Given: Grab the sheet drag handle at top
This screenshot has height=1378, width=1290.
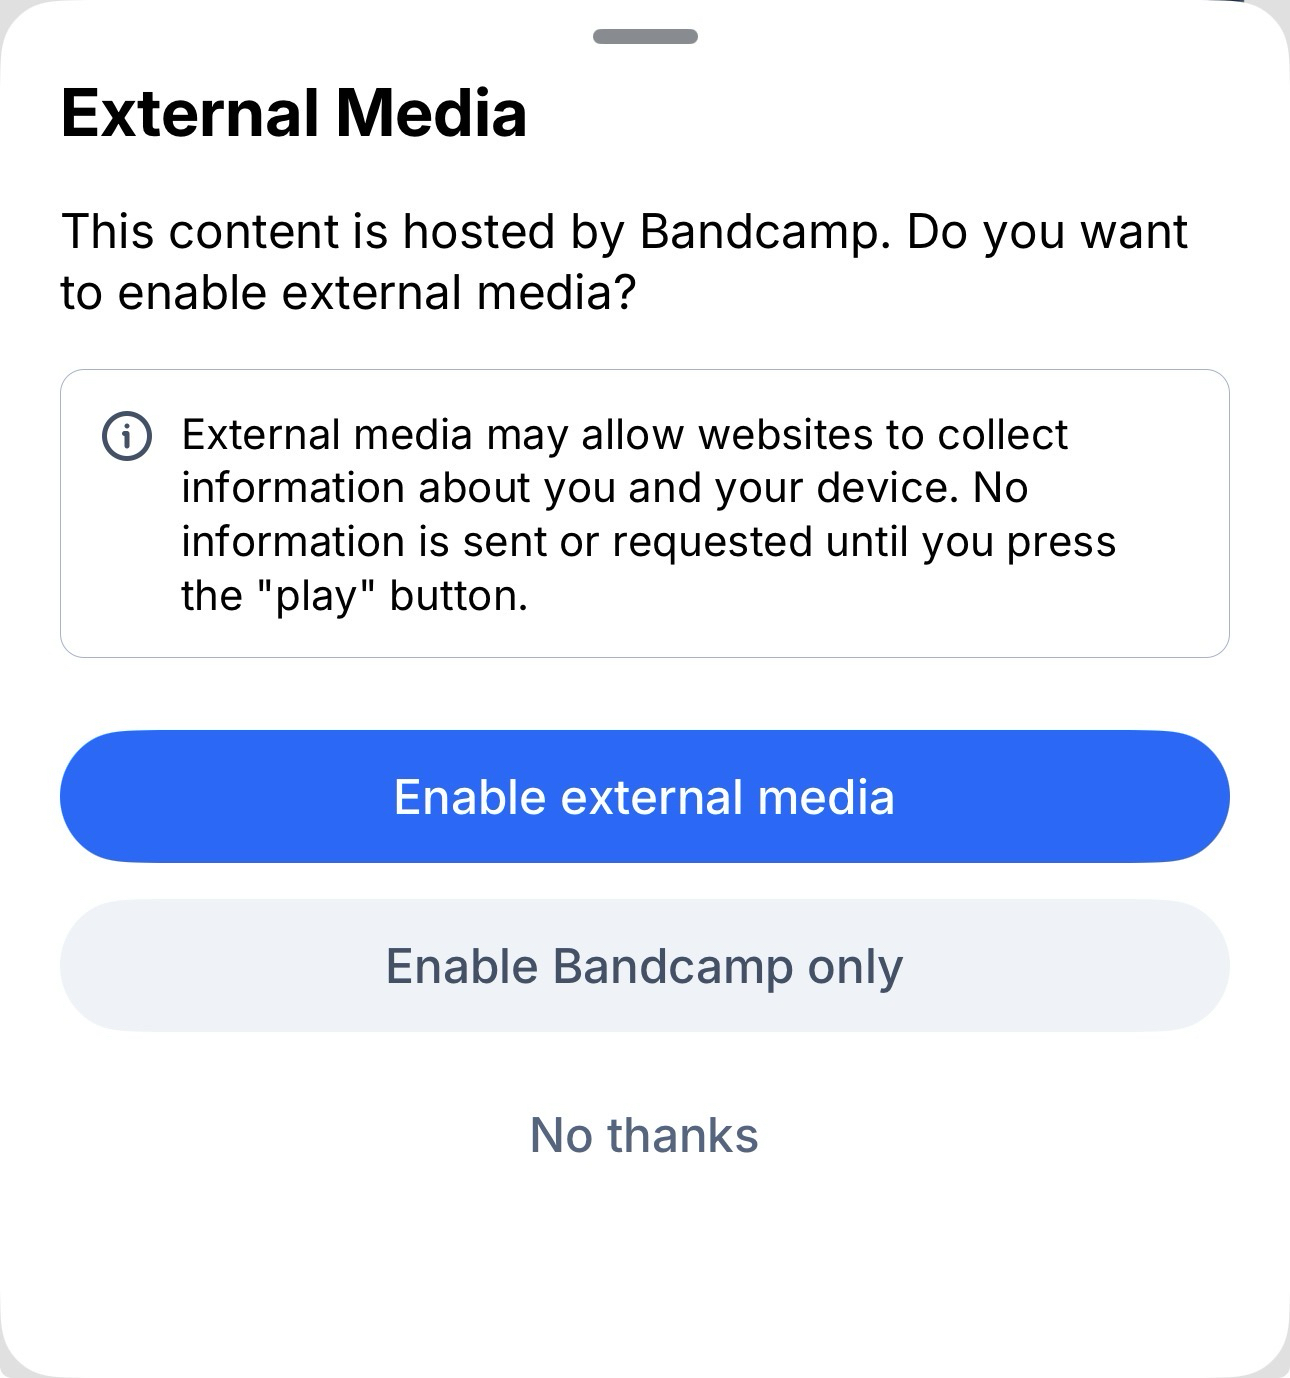Looking at the screenshot, I should click(x=645, y=37).
